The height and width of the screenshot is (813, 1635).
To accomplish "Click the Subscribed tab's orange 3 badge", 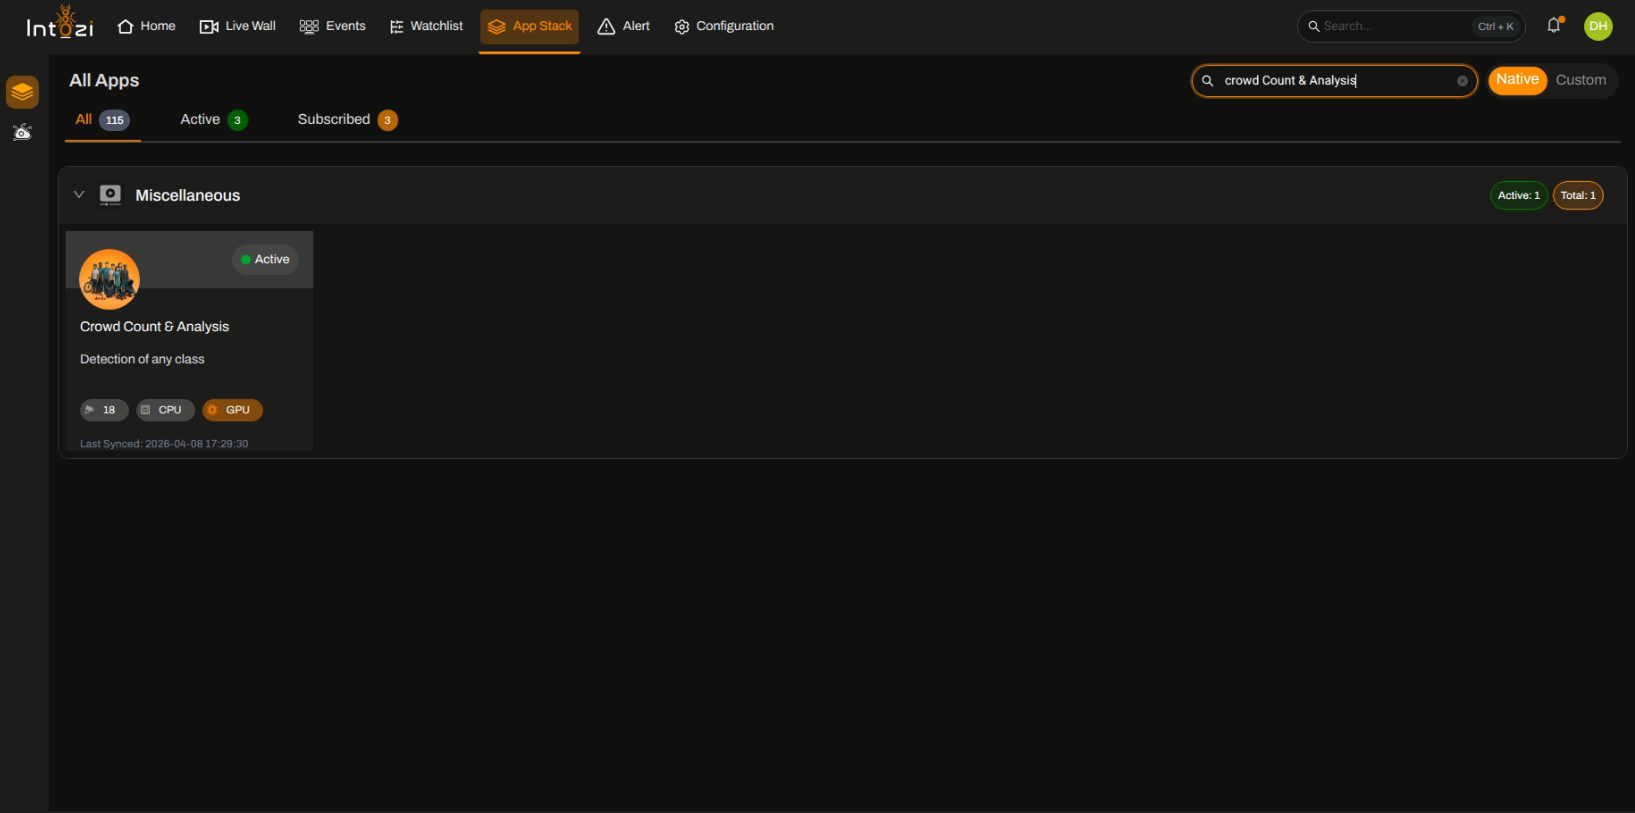I will pyautogui.click(x=388, y=120).
